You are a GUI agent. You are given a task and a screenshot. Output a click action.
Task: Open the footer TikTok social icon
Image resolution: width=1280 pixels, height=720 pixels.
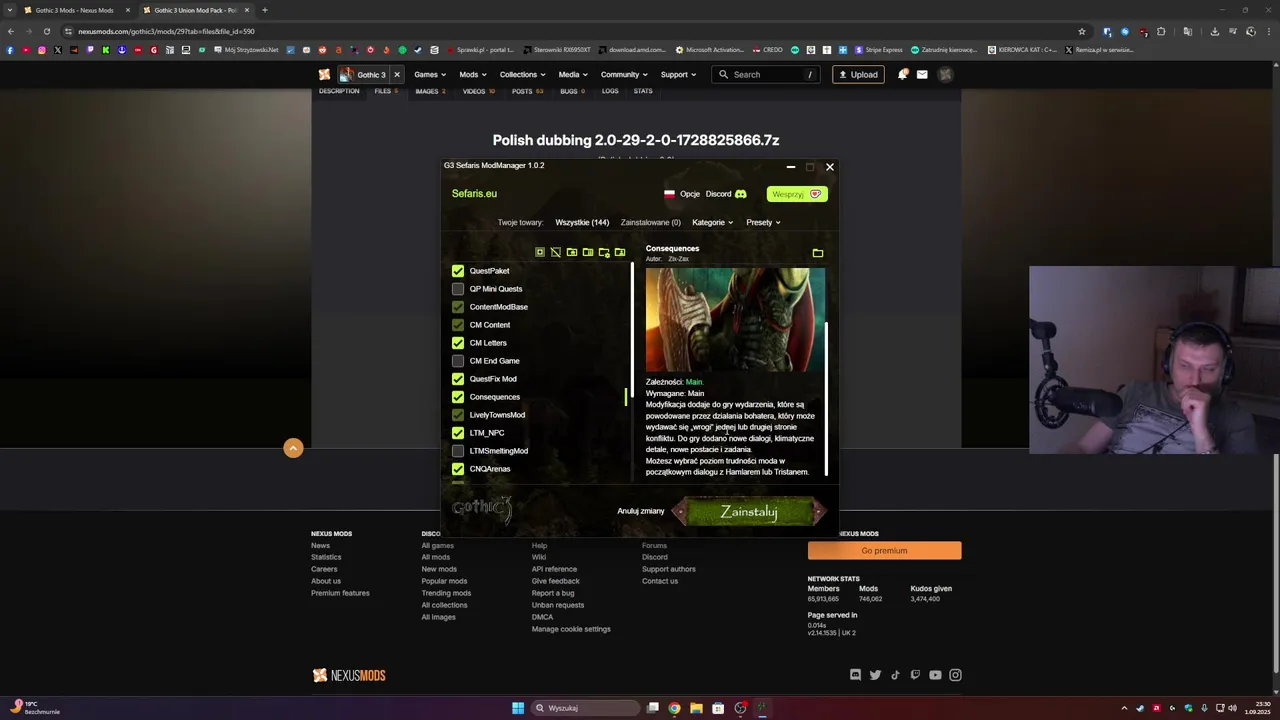[x=895, y=675]
